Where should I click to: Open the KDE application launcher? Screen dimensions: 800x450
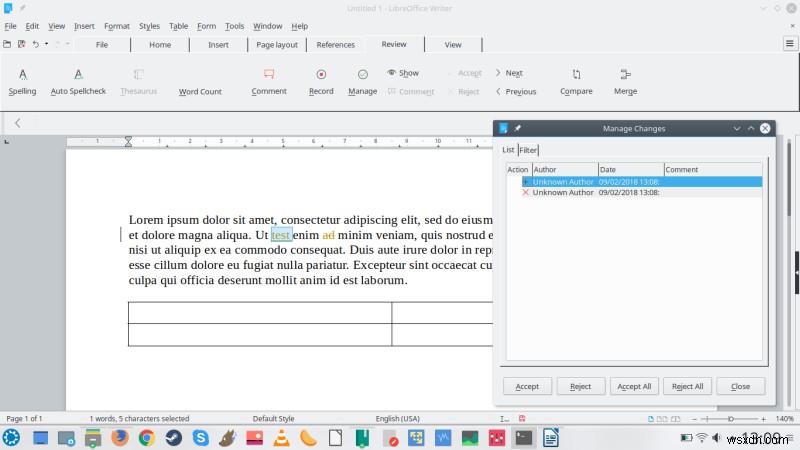[x=11, y=438]
